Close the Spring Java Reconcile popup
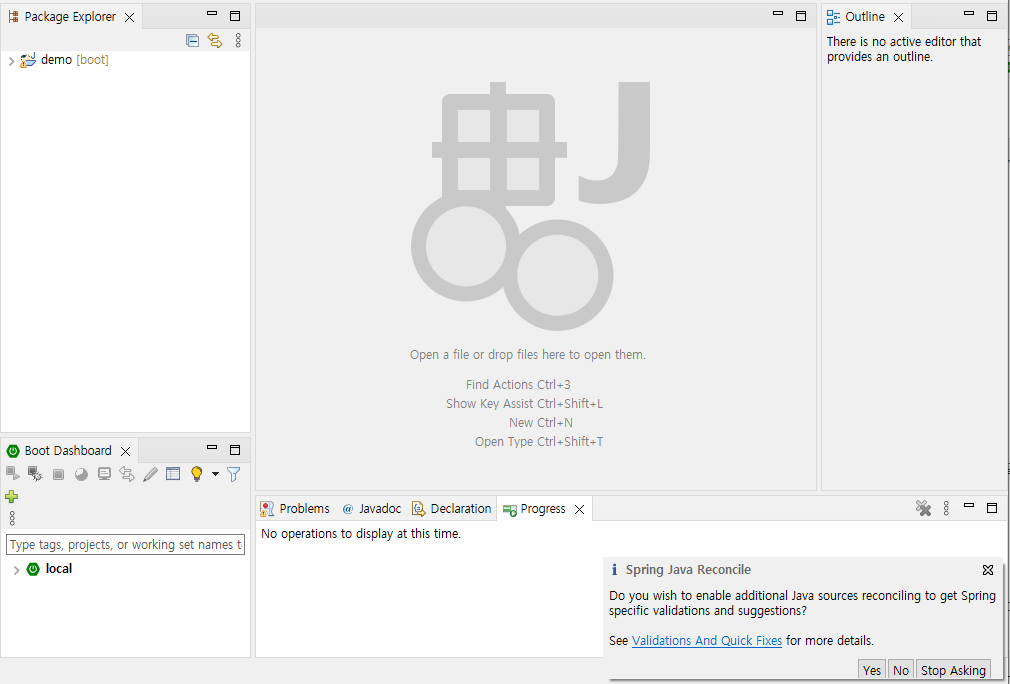Screen dimensions: 1010x684 pyautogui.click(x=988, y=570)
